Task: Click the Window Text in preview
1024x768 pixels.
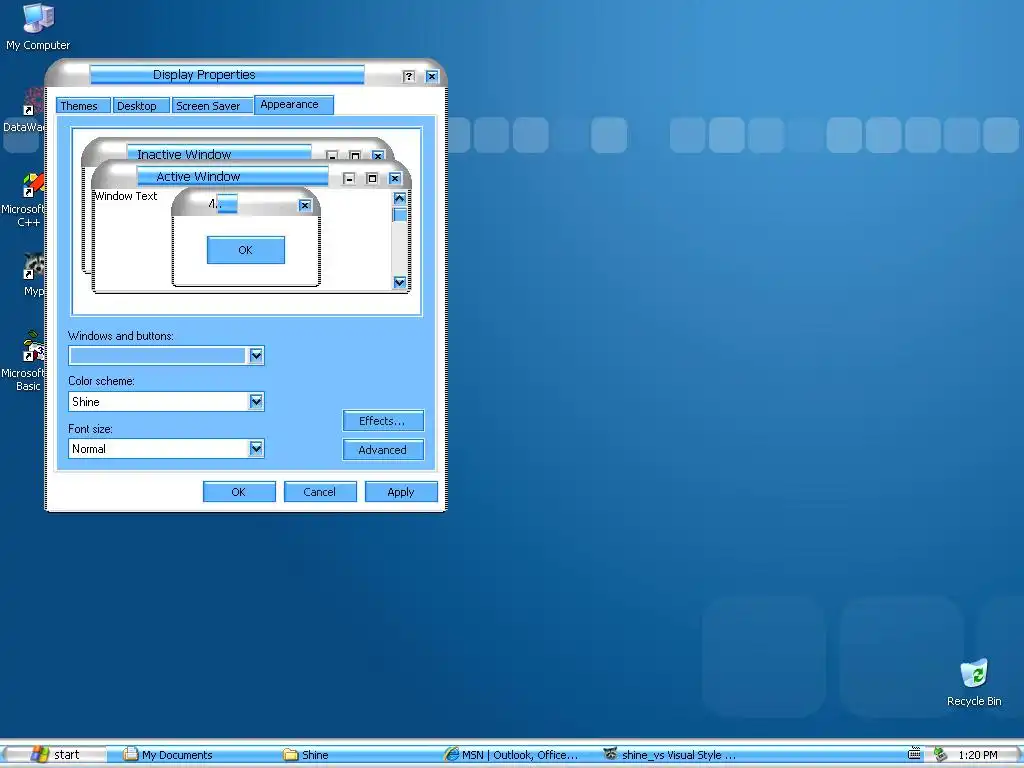Action: coord(126,196)
